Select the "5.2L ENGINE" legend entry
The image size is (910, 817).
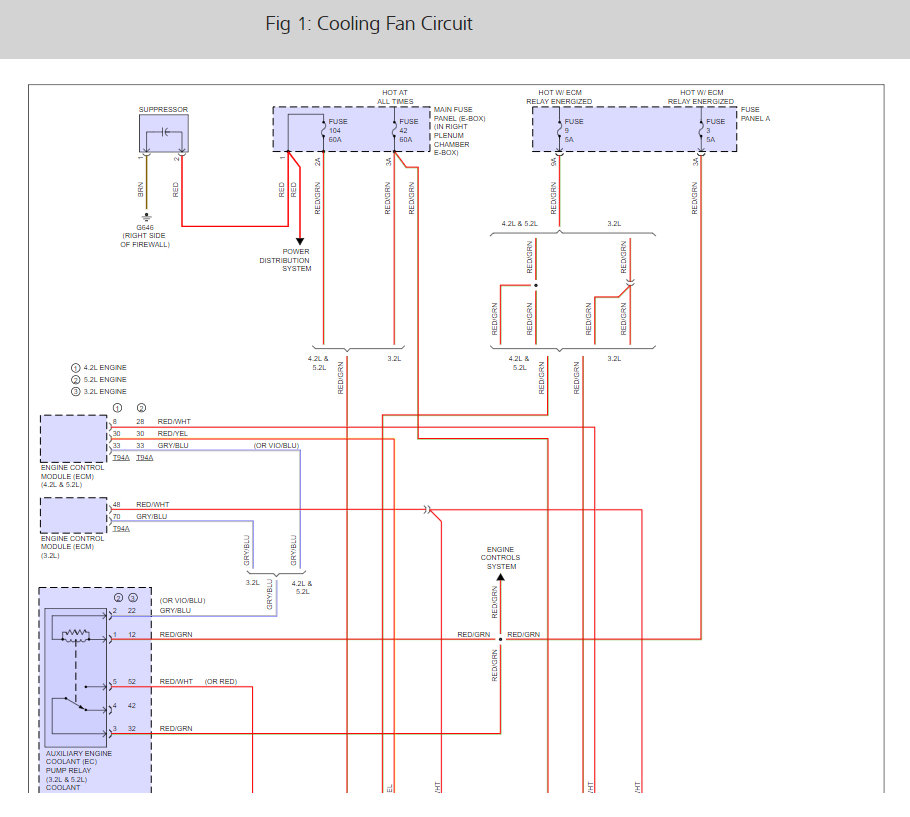(99, 379)
